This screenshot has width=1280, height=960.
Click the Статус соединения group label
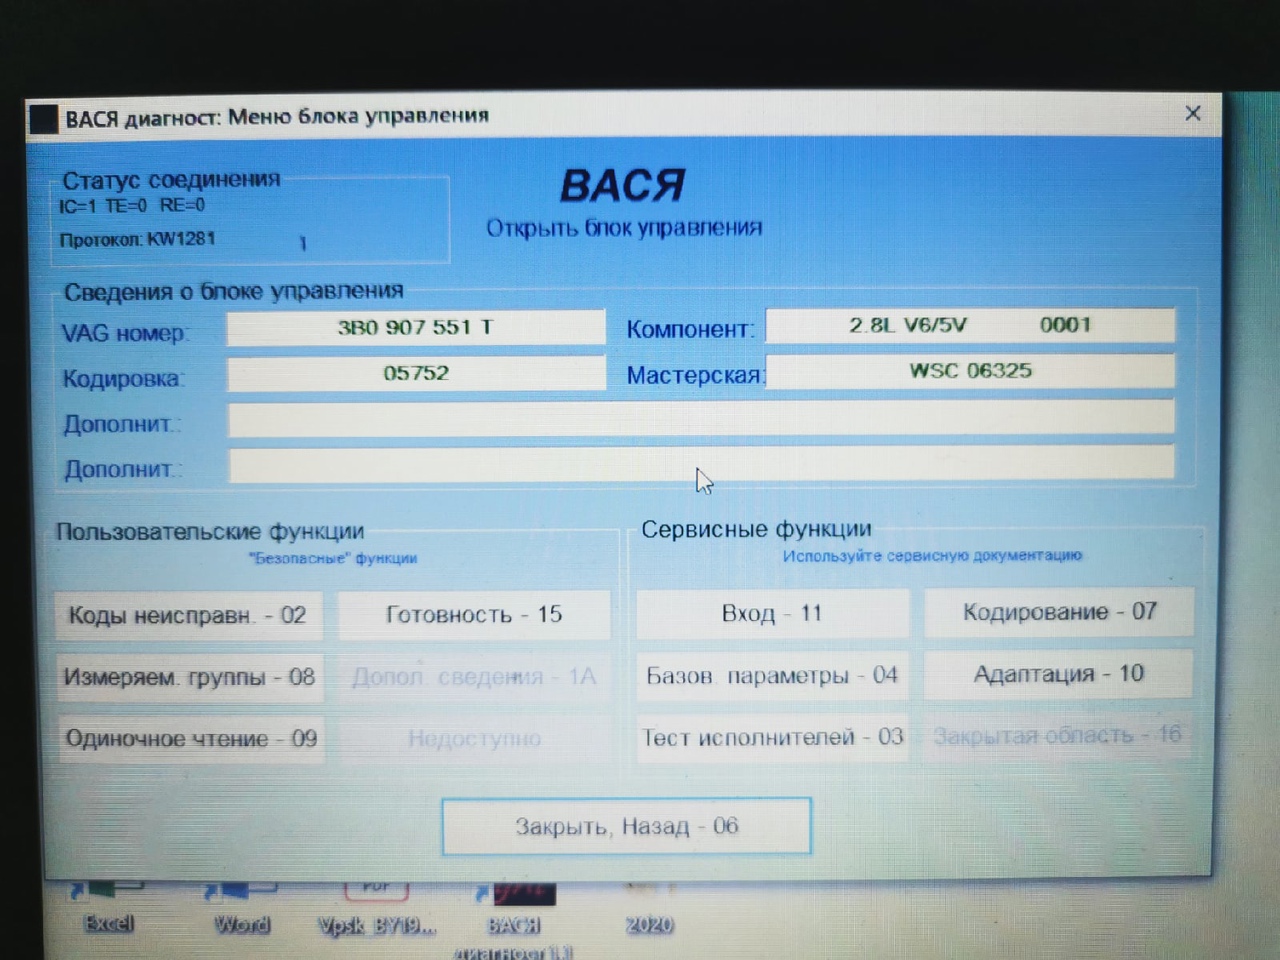point(171,180)
